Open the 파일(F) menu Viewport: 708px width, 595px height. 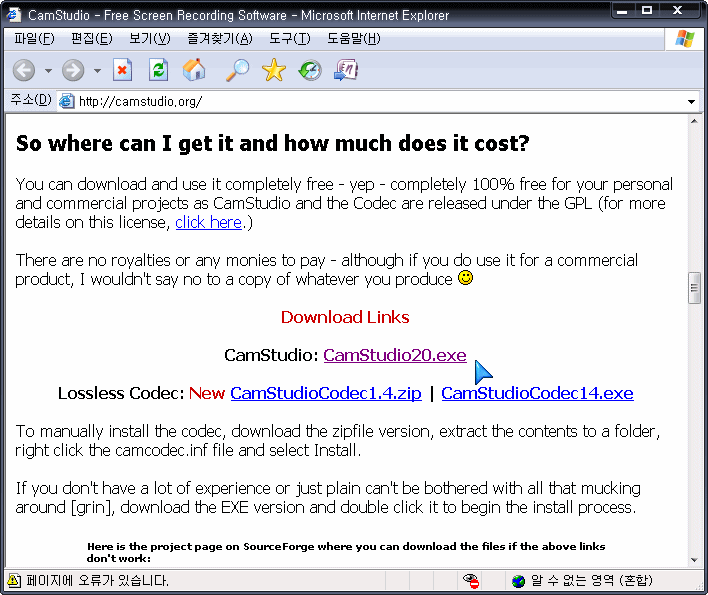click(x=34, y=39)
